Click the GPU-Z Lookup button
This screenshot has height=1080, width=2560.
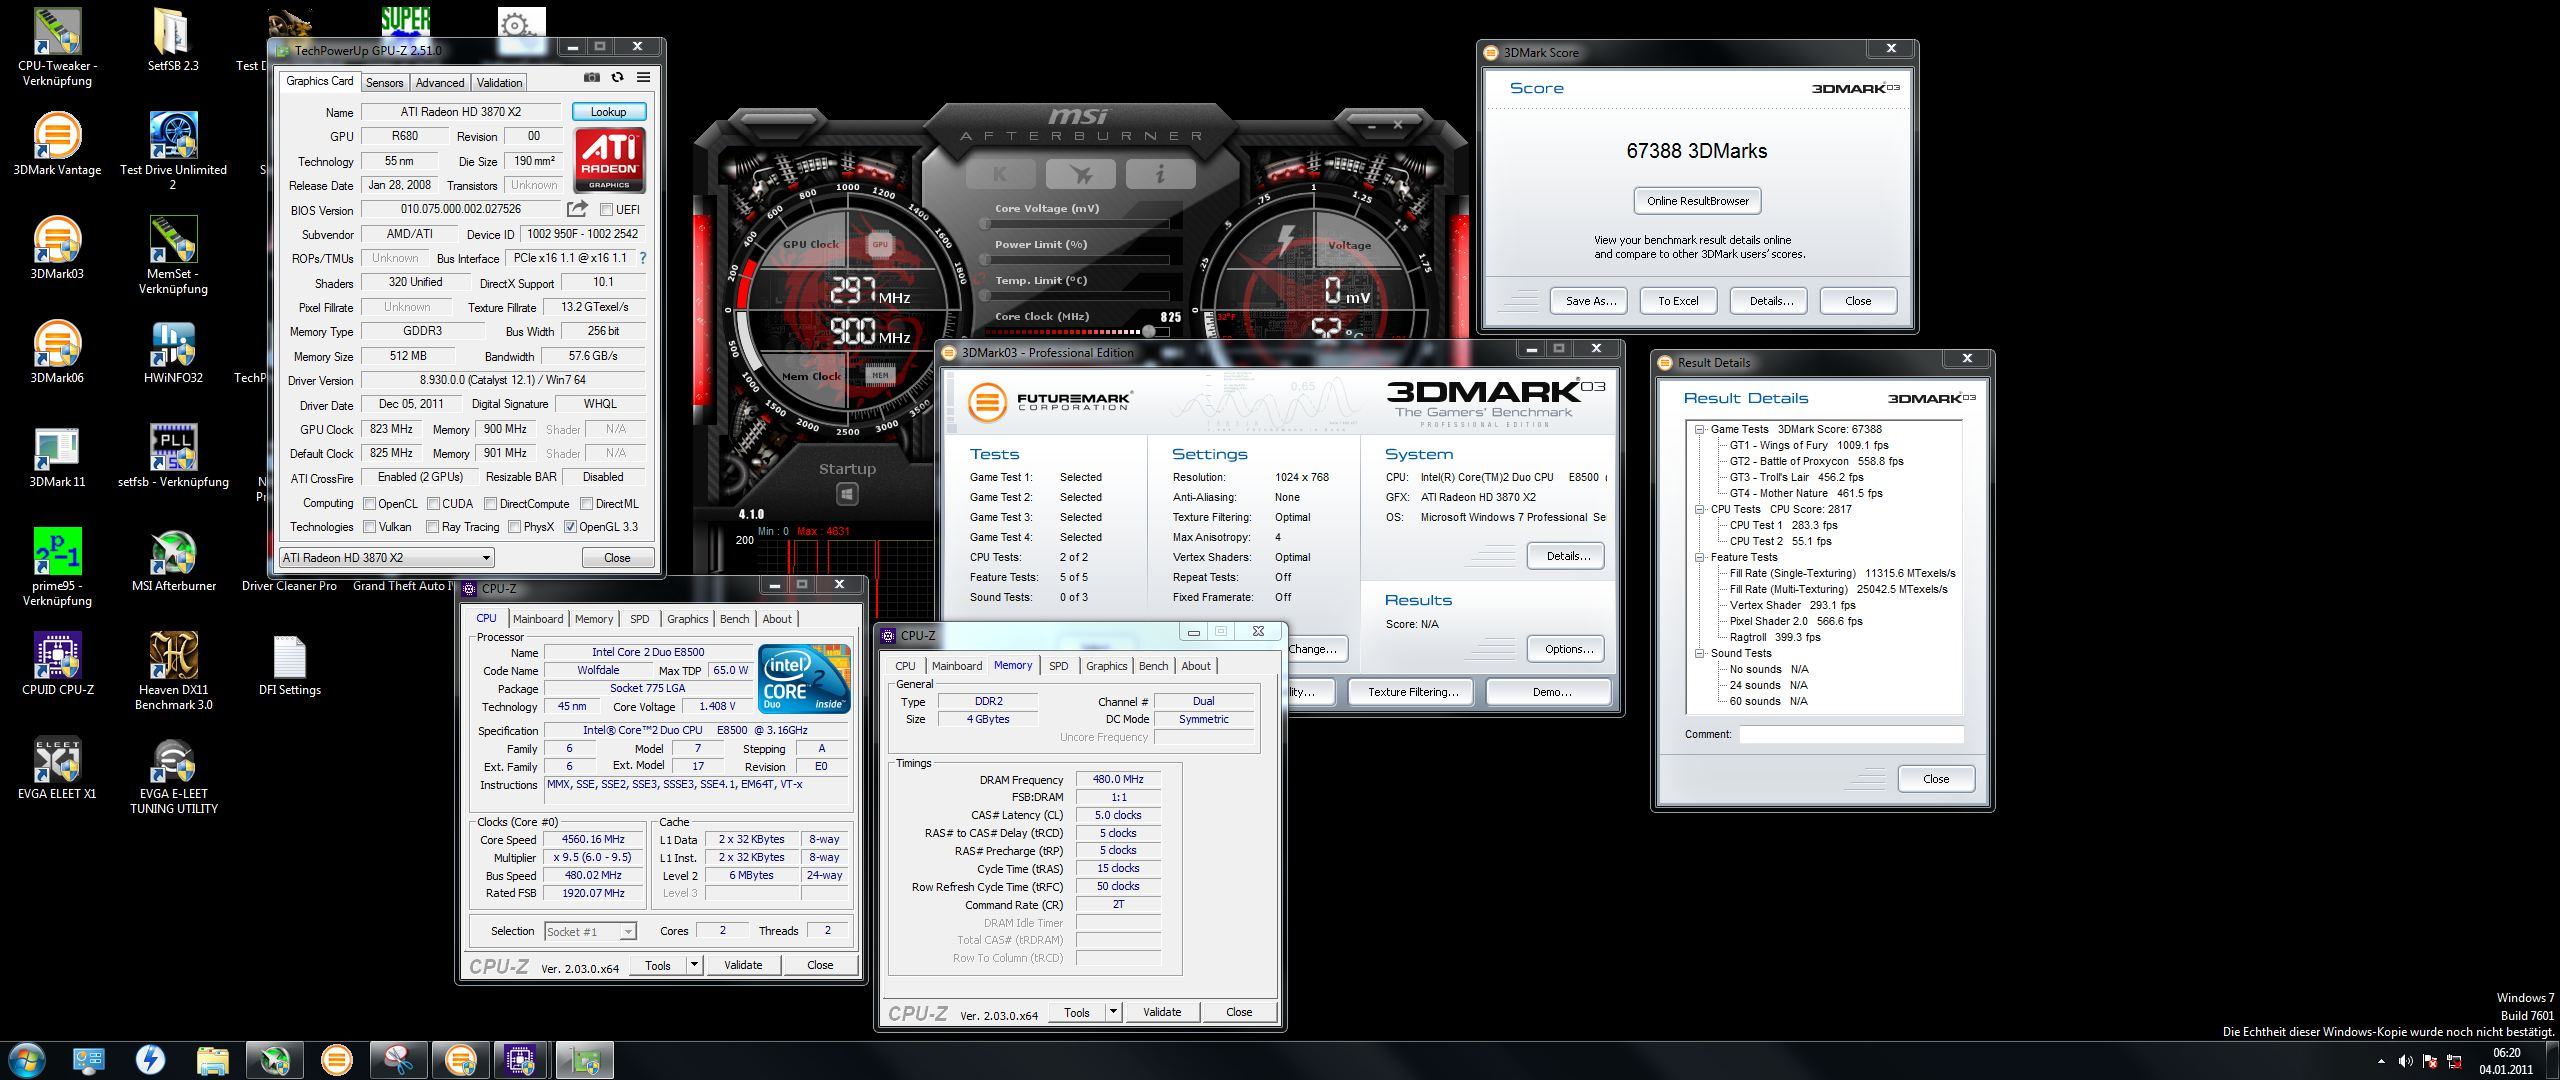(608, 112)
